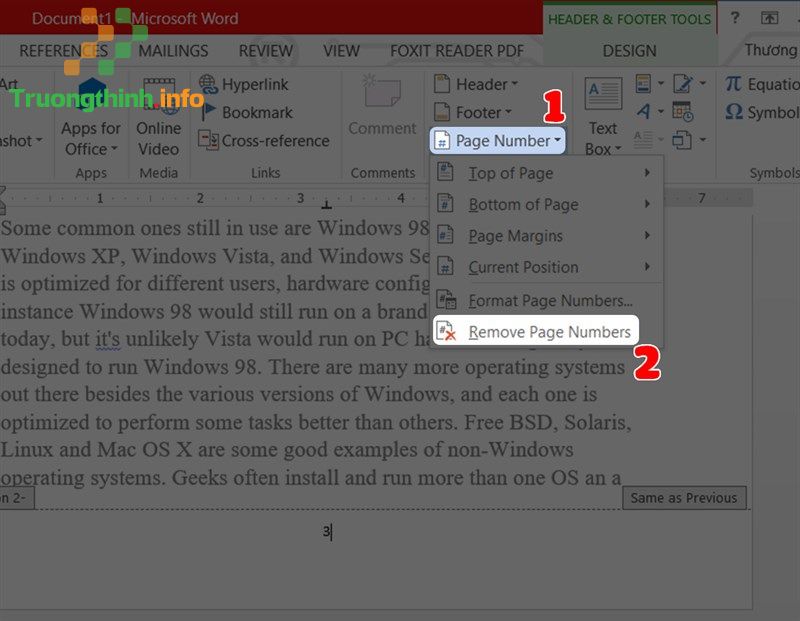Open the Footer dropdown
This screenshot has width=800, height=621.
coord(472,112)
